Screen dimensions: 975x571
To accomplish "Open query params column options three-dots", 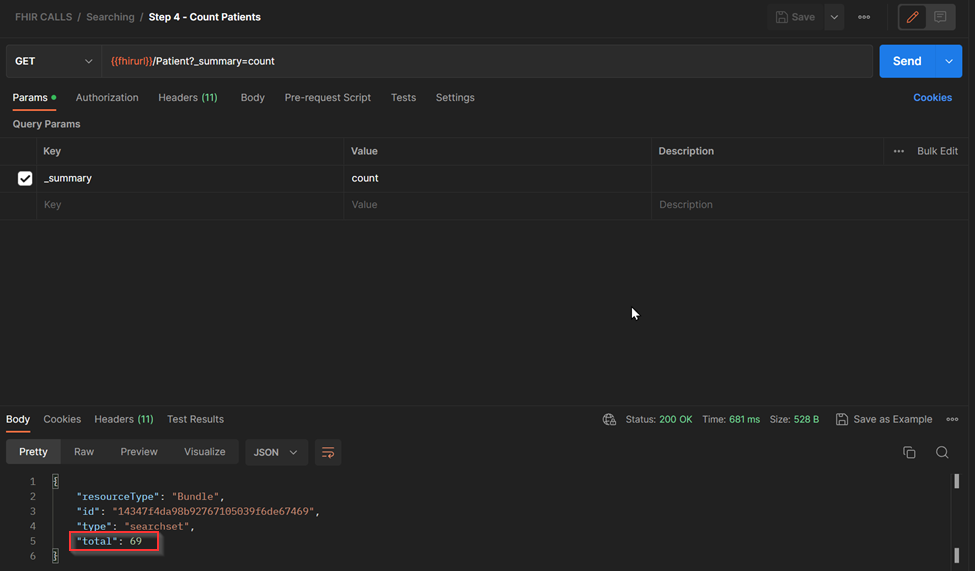I will (x=899, y=151).
